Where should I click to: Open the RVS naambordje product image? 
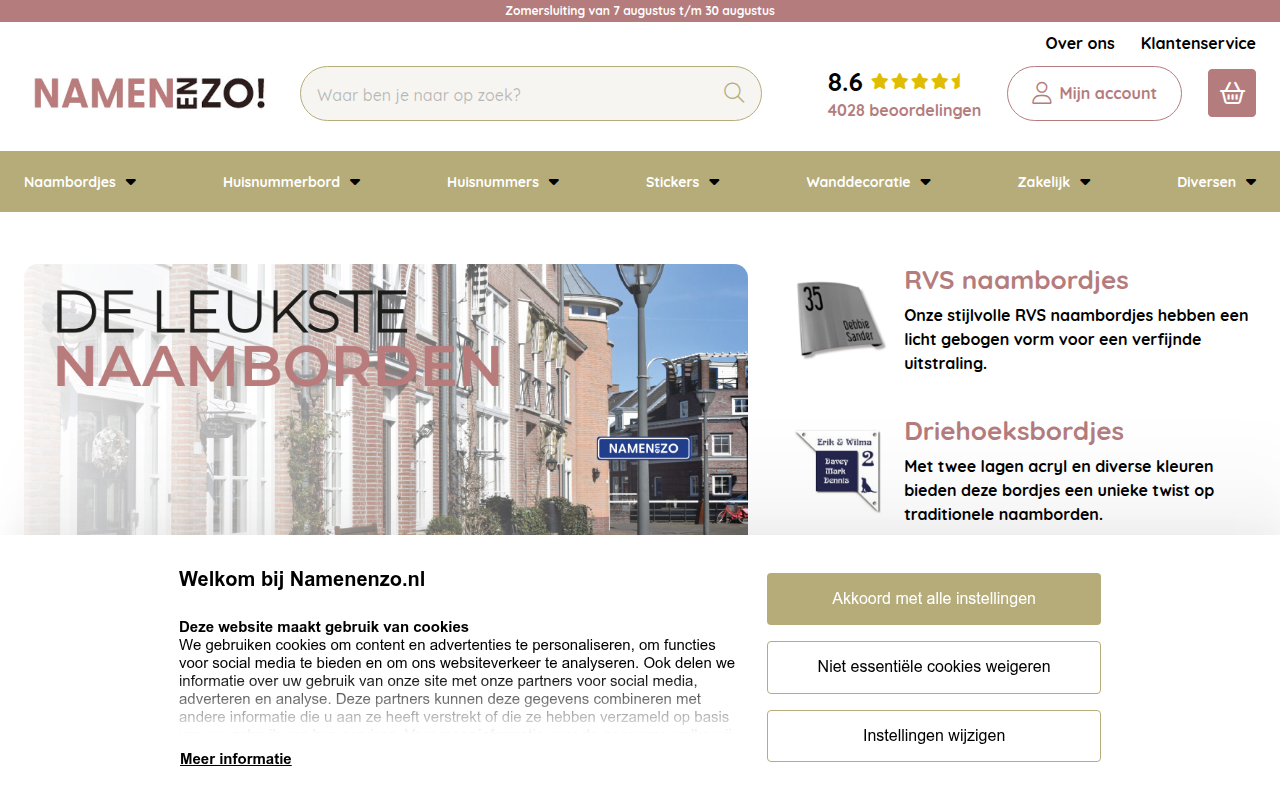click(841, 320)
